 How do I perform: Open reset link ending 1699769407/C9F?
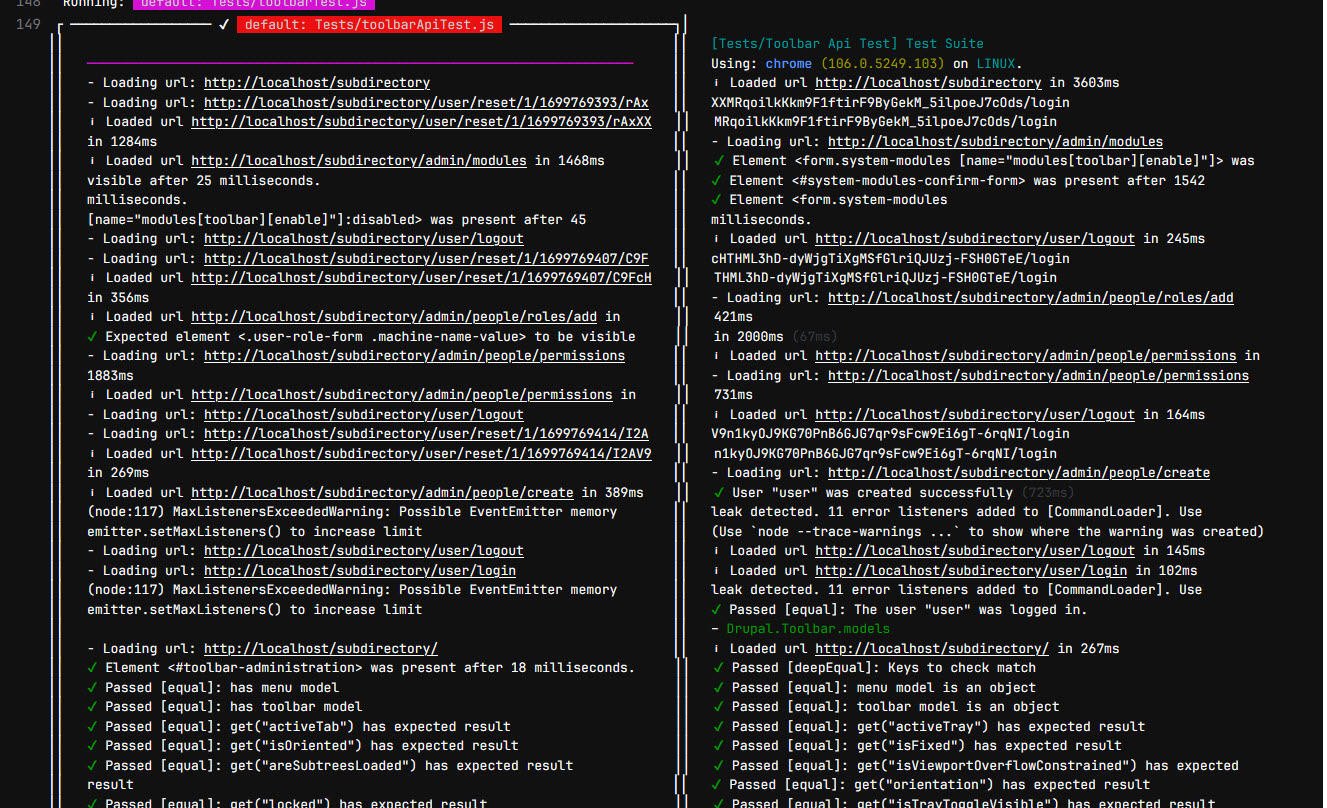[426, 259]
